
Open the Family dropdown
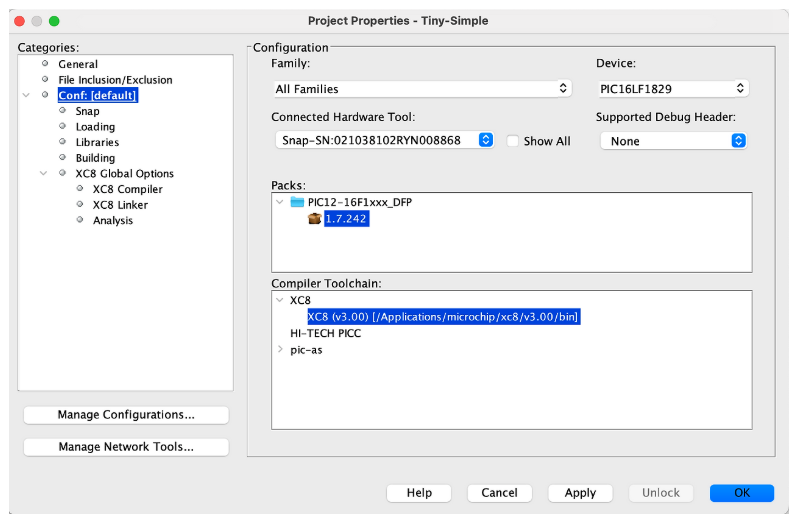[421, 89]
